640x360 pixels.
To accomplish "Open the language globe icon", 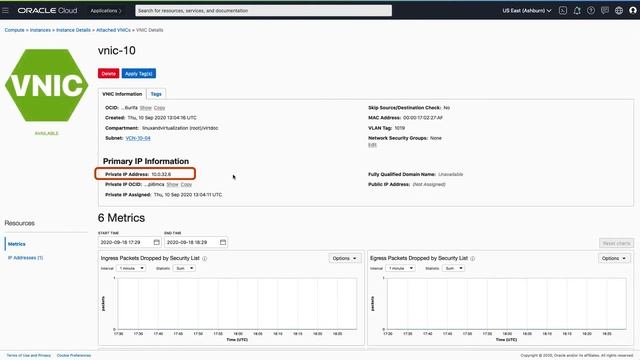I will (x=619, y=11).
